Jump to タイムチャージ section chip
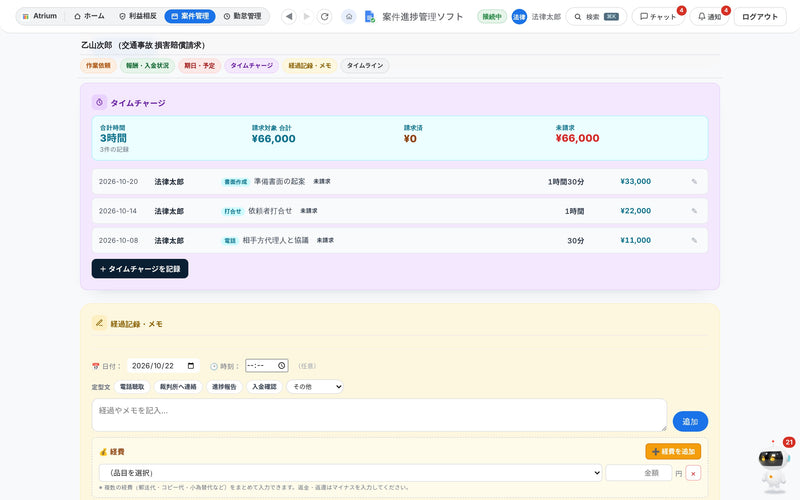Screen dimensions: 800x500 252,66
